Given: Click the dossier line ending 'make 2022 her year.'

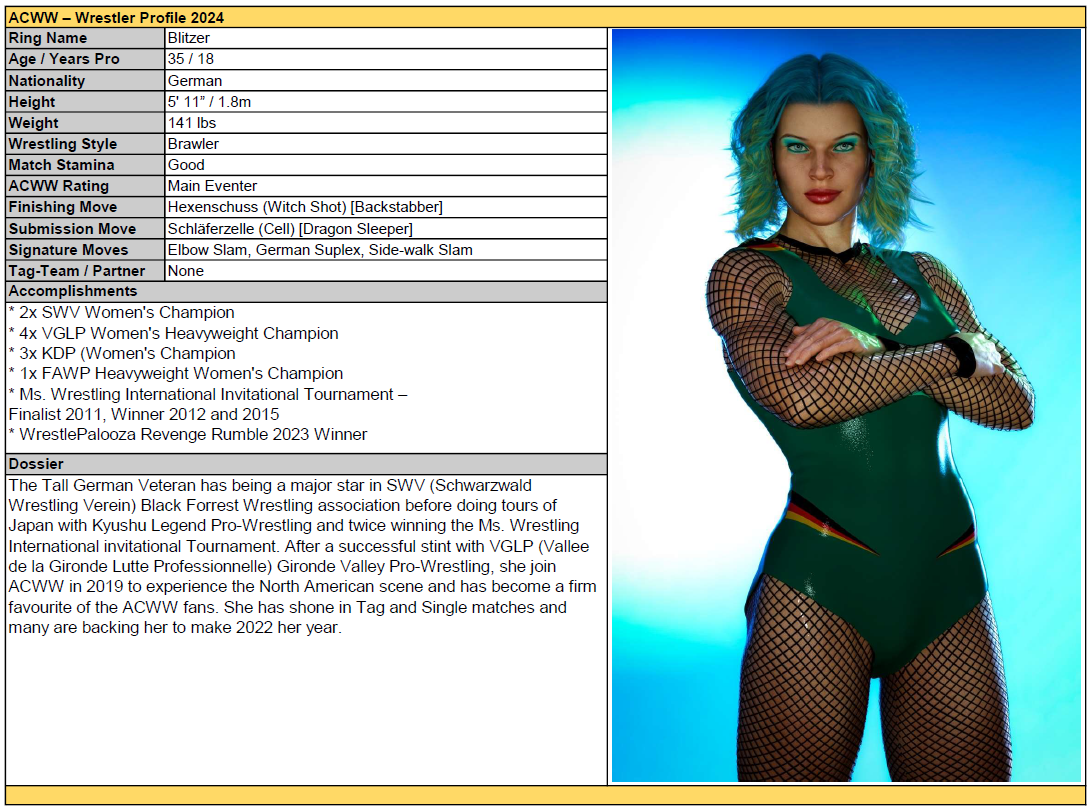Looking at the screenshot, I should pos(175,628).
